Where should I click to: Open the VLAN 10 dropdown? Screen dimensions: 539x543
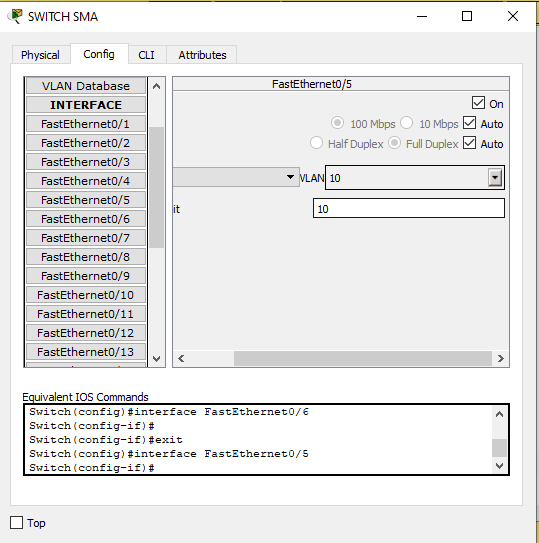point(495,178)
